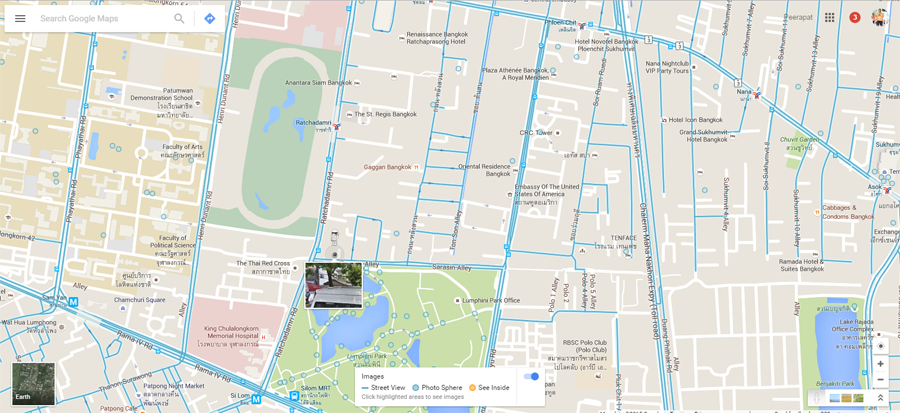Pick the Pegman in the bottom bar
The width and height of the screenshot is (900, 413).
coord(815,398)
